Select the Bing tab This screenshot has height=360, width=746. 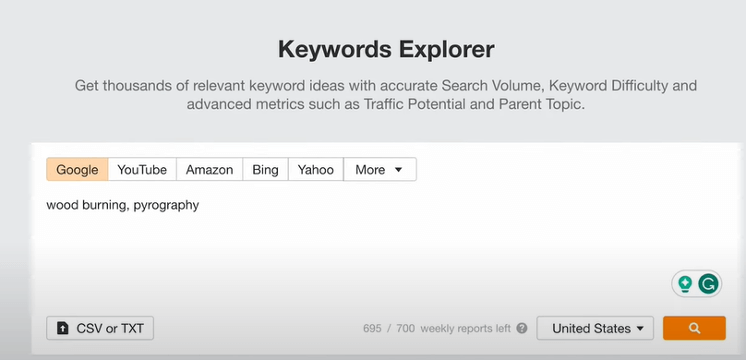pos(265,170)
